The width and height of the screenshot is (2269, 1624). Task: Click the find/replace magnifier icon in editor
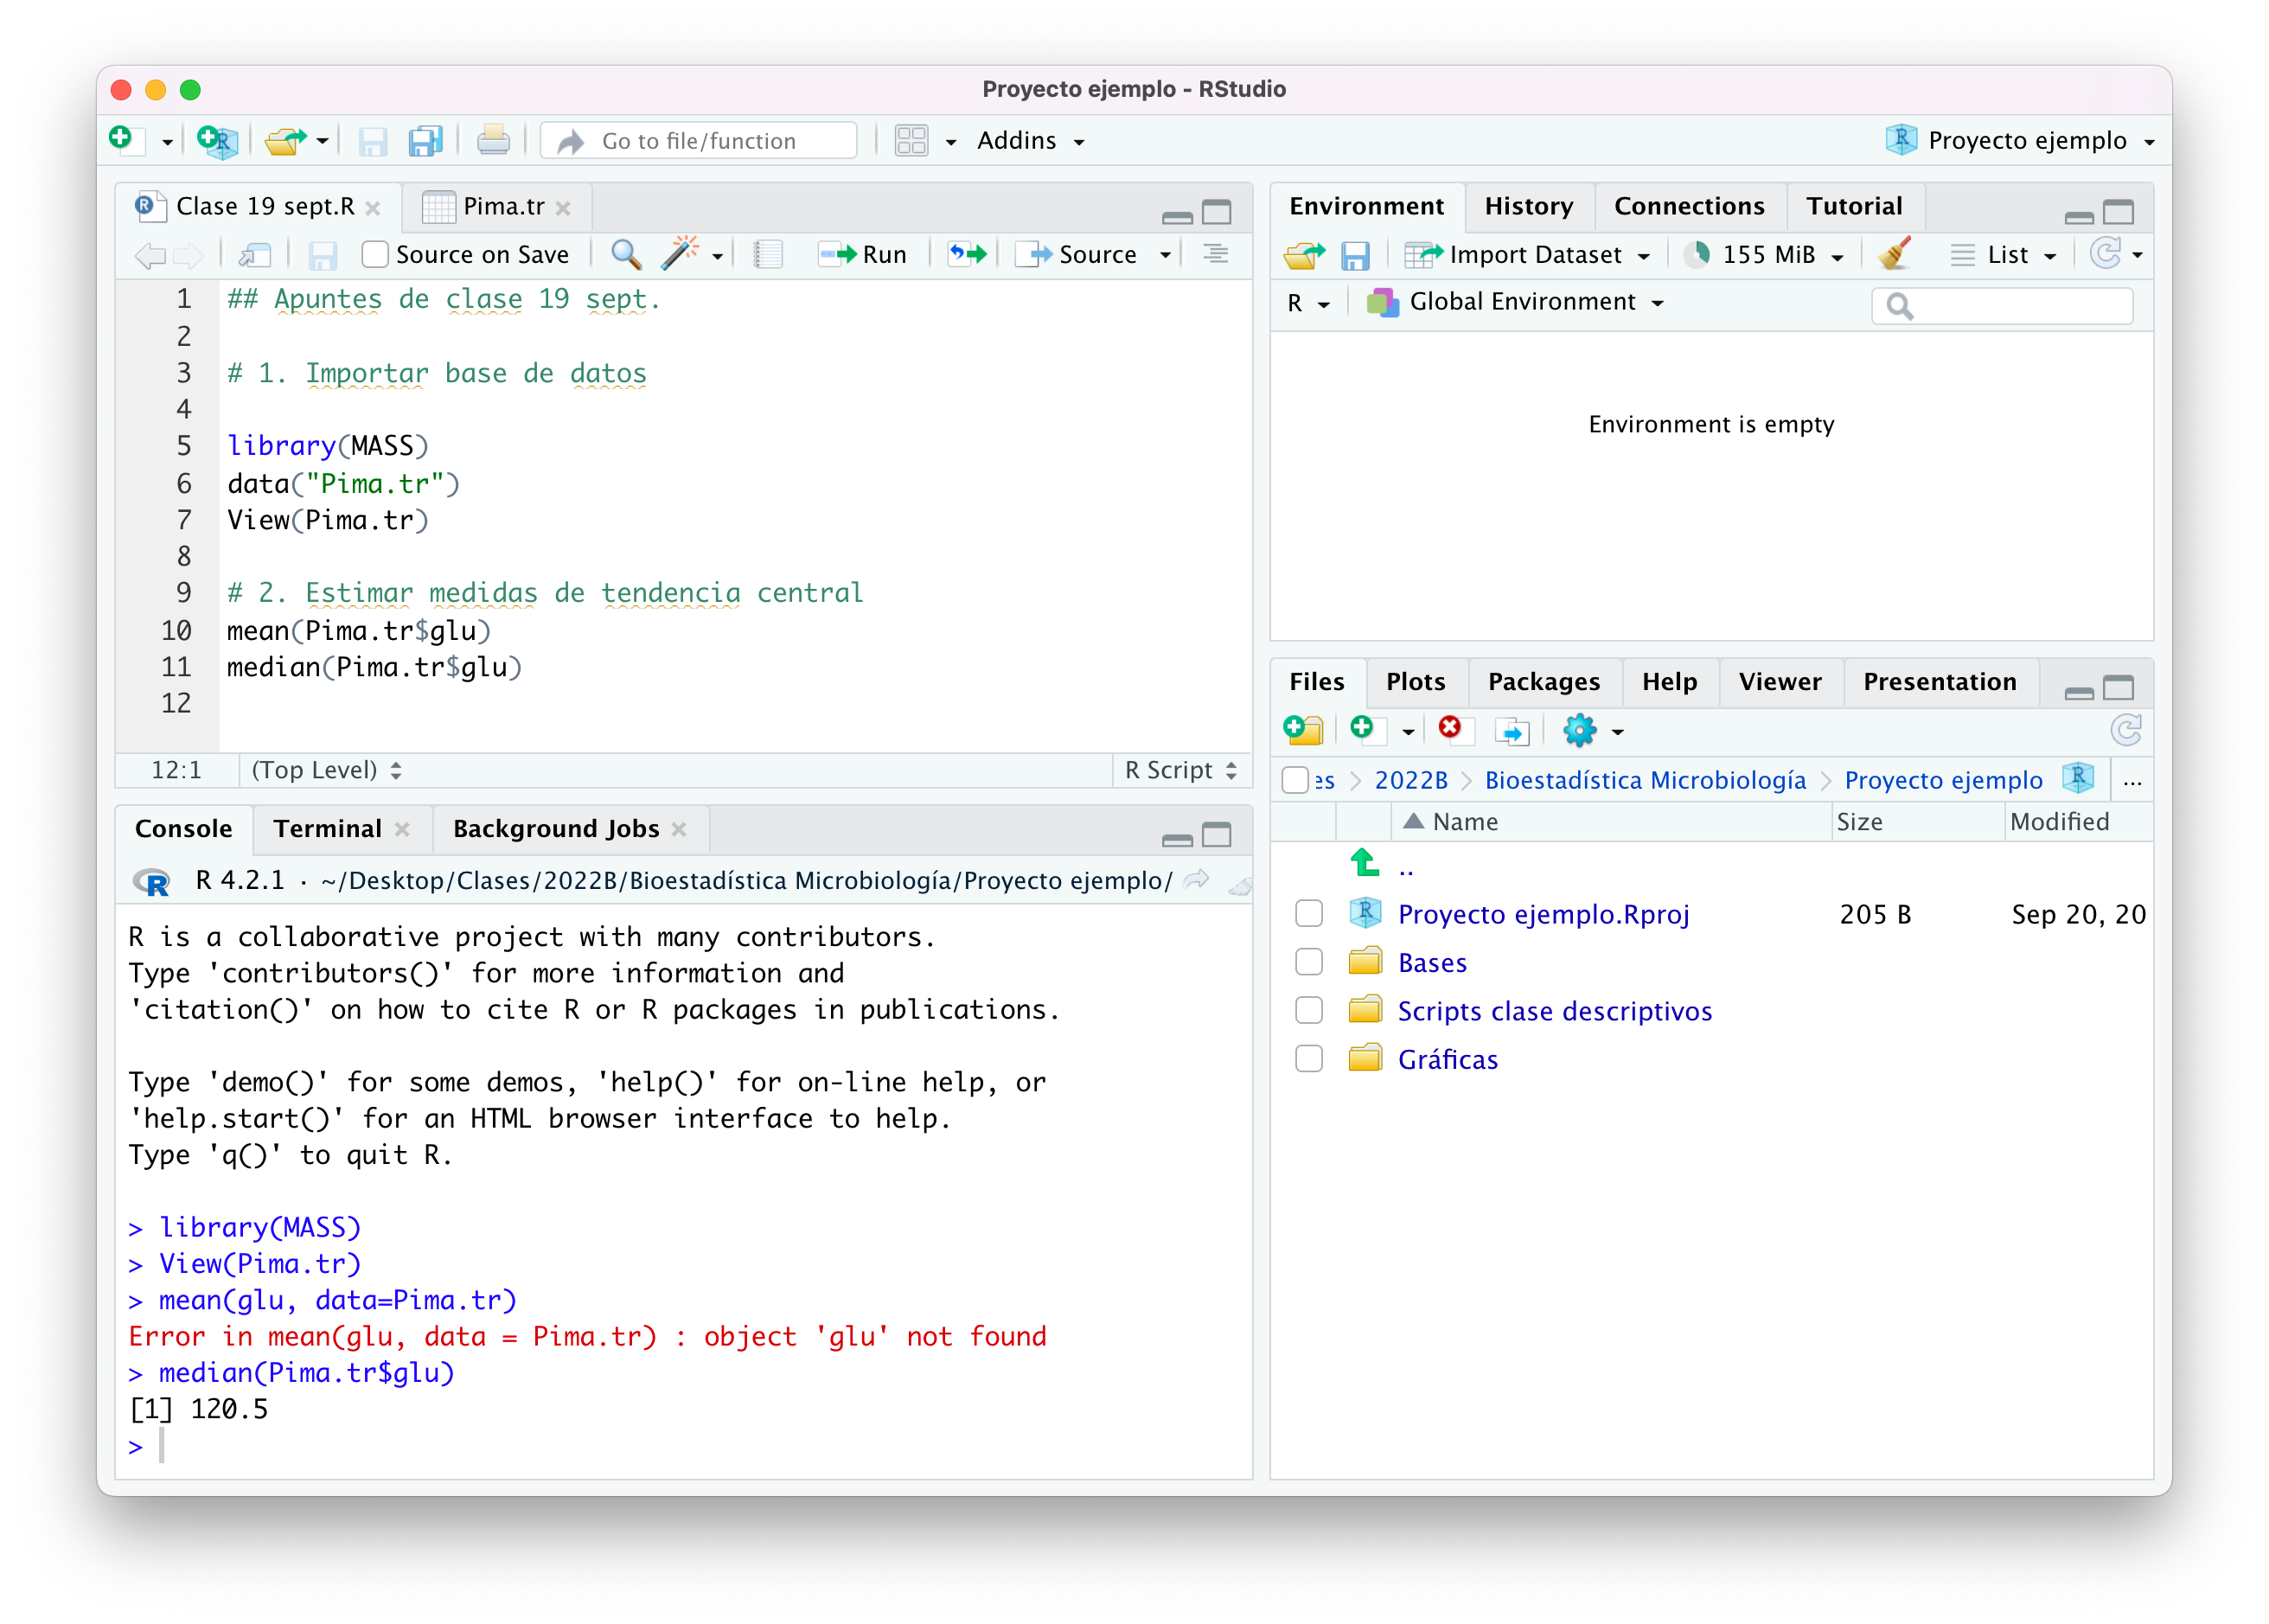point(626,254)
